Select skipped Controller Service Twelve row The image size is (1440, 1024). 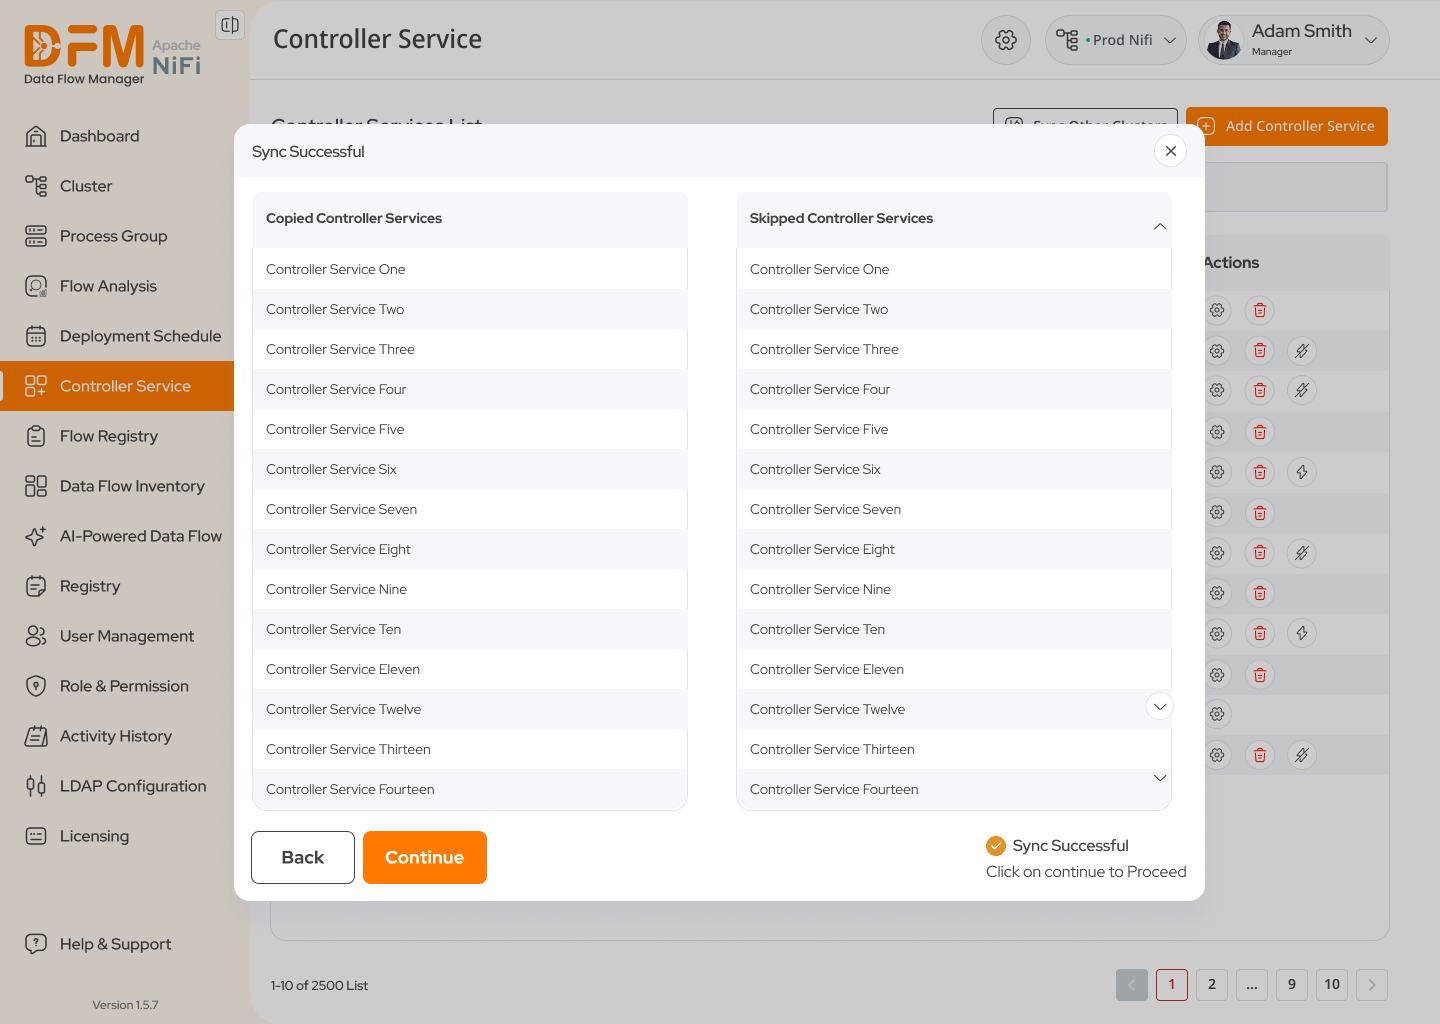coord(954,709)
